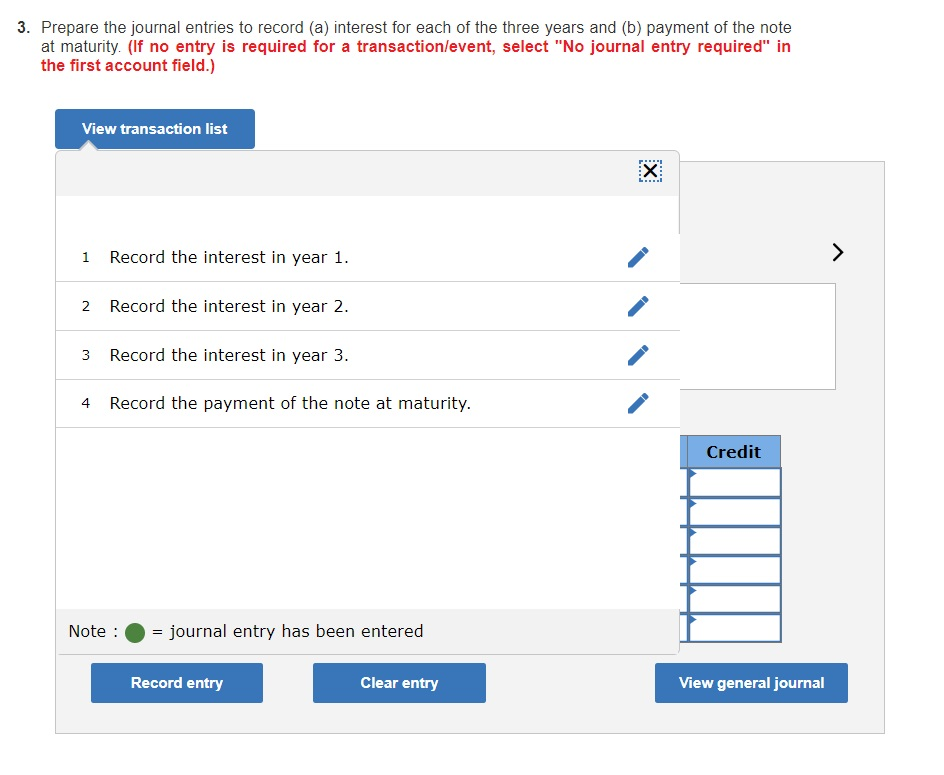Click Clear entry to reset the journal form

coord(399,682)
